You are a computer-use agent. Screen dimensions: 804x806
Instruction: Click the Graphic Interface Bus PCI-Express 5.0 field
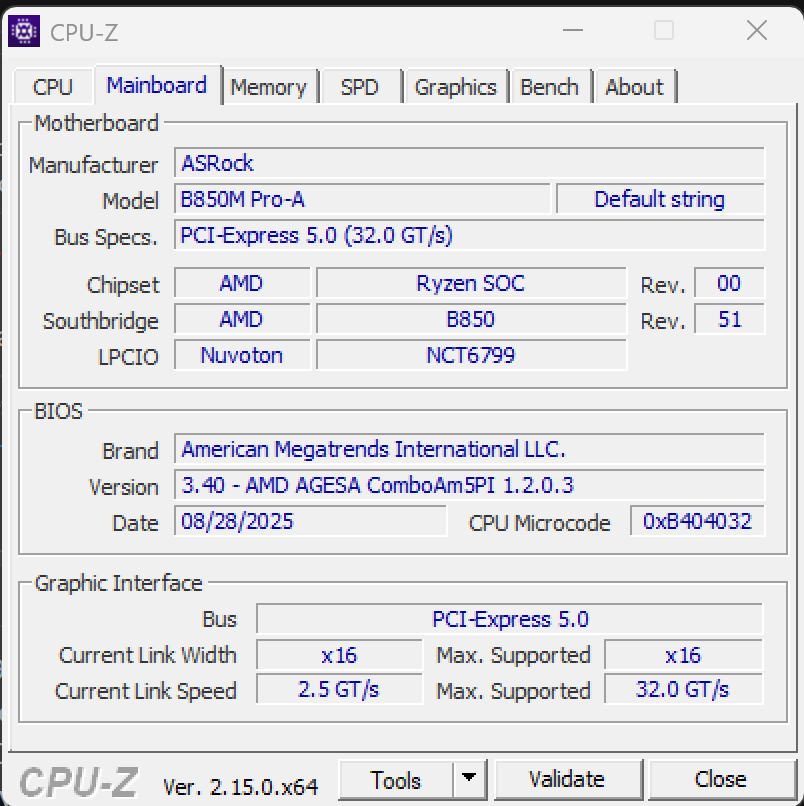coord(509,619)
